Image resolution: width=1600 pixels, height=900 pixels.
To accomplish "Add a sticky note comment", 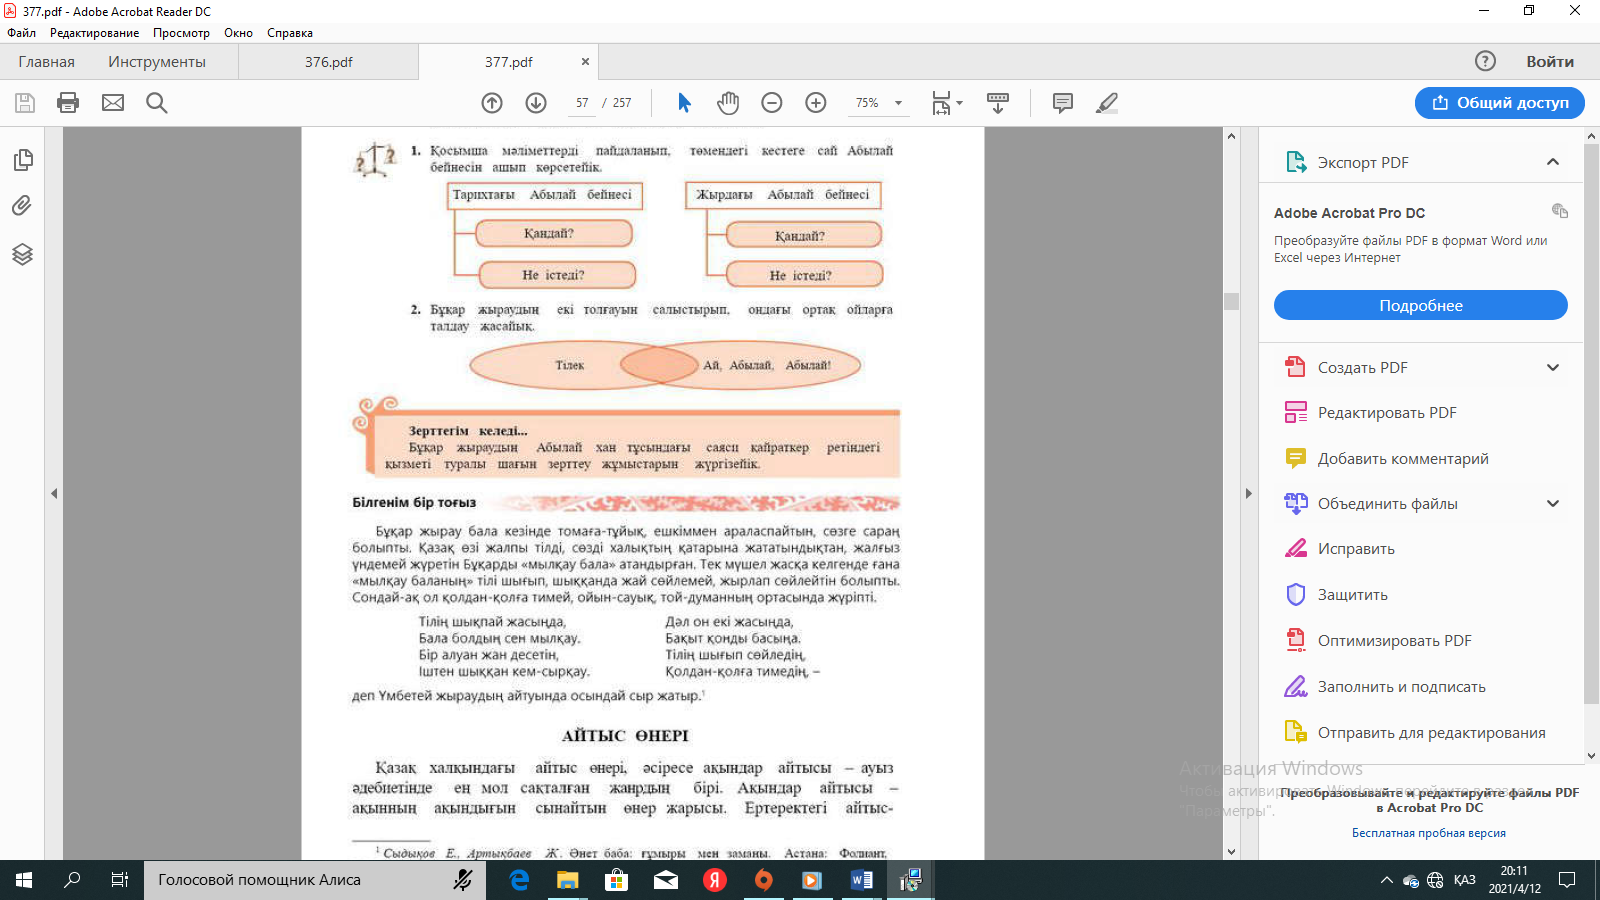I will [x=1063, y=103].
